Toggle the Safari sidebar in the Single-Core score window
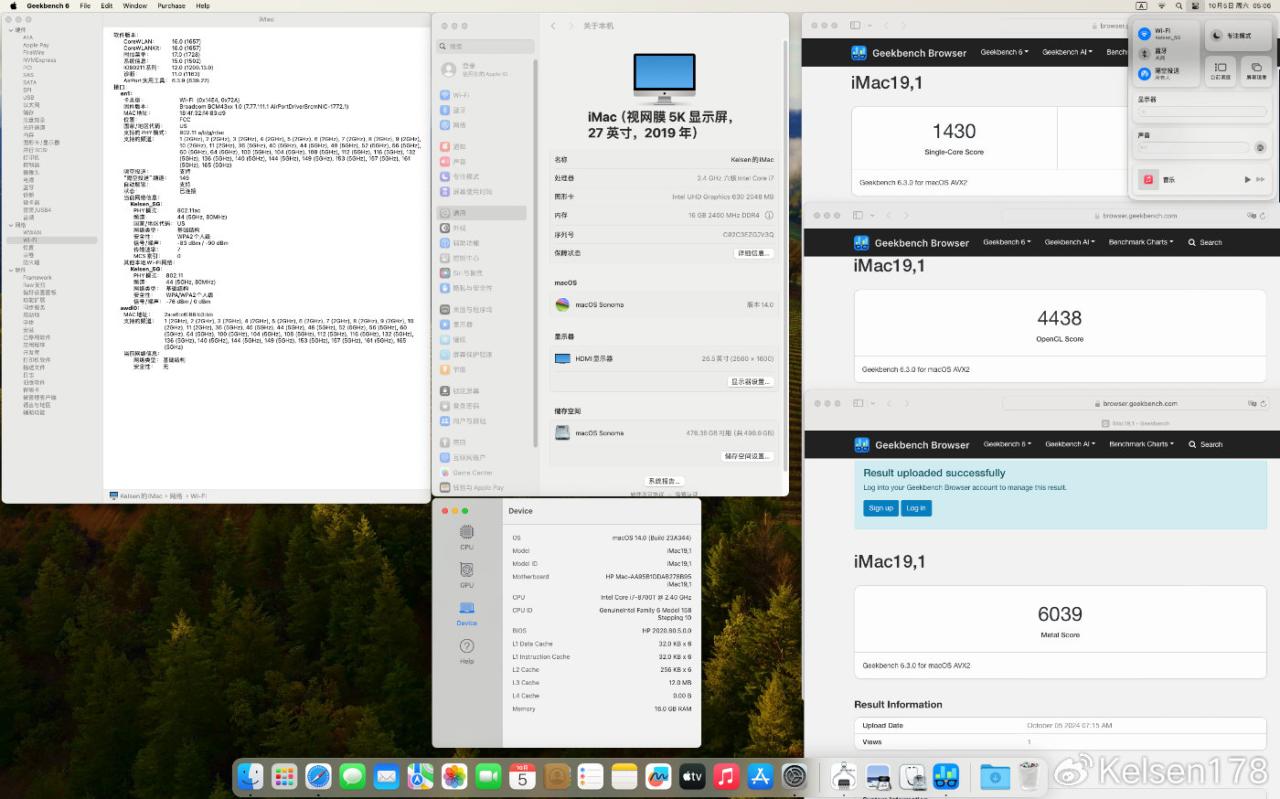Viewport: 1280px width, 799px height. [x=856, y=25]
